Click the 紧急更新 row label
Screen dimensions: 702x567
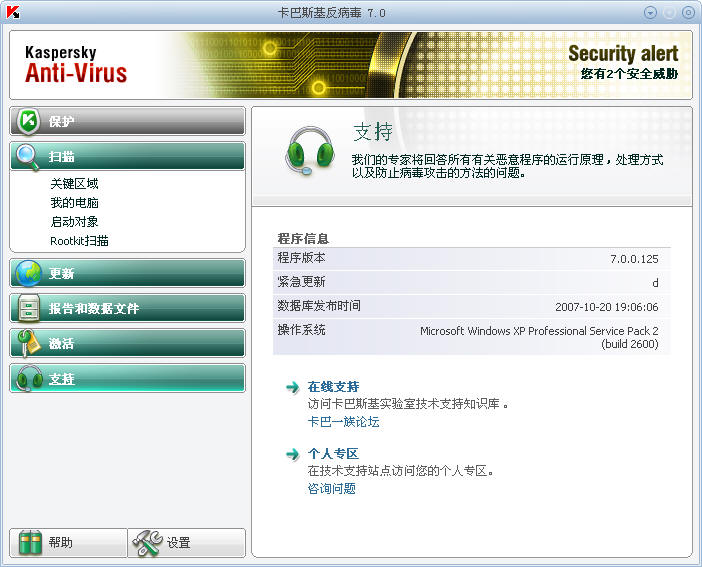(301, 282)
